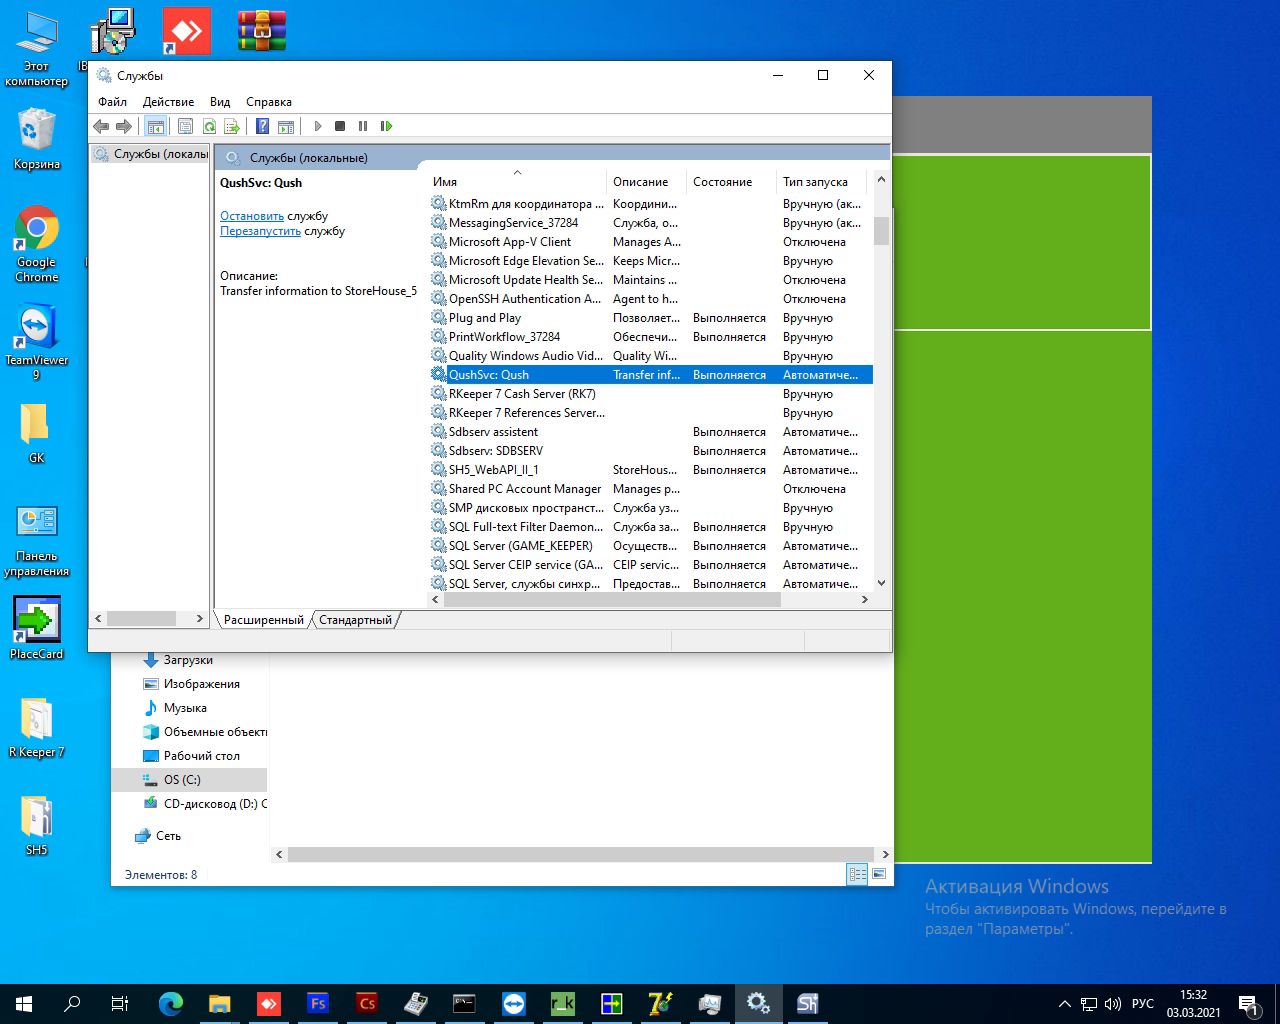Click tree pane horizontal scrollbar right arrow
The image size is (1280, 1024).
click(x=200, y=619)
